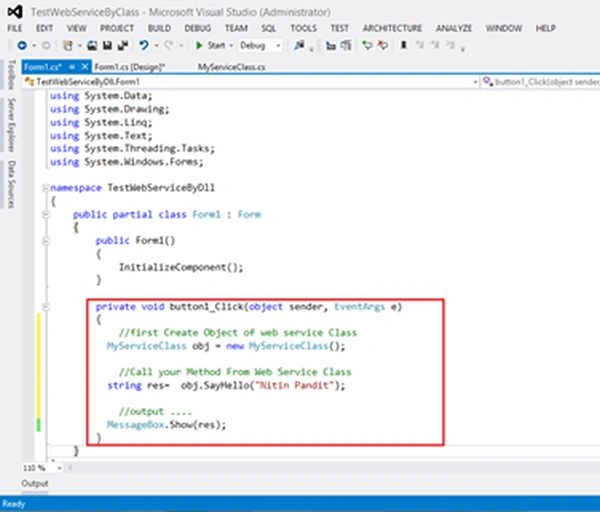Screen dimensions: 600x512
Task: Collapse the namespace TestWebServiceByDll block
Action: (46, 188)
